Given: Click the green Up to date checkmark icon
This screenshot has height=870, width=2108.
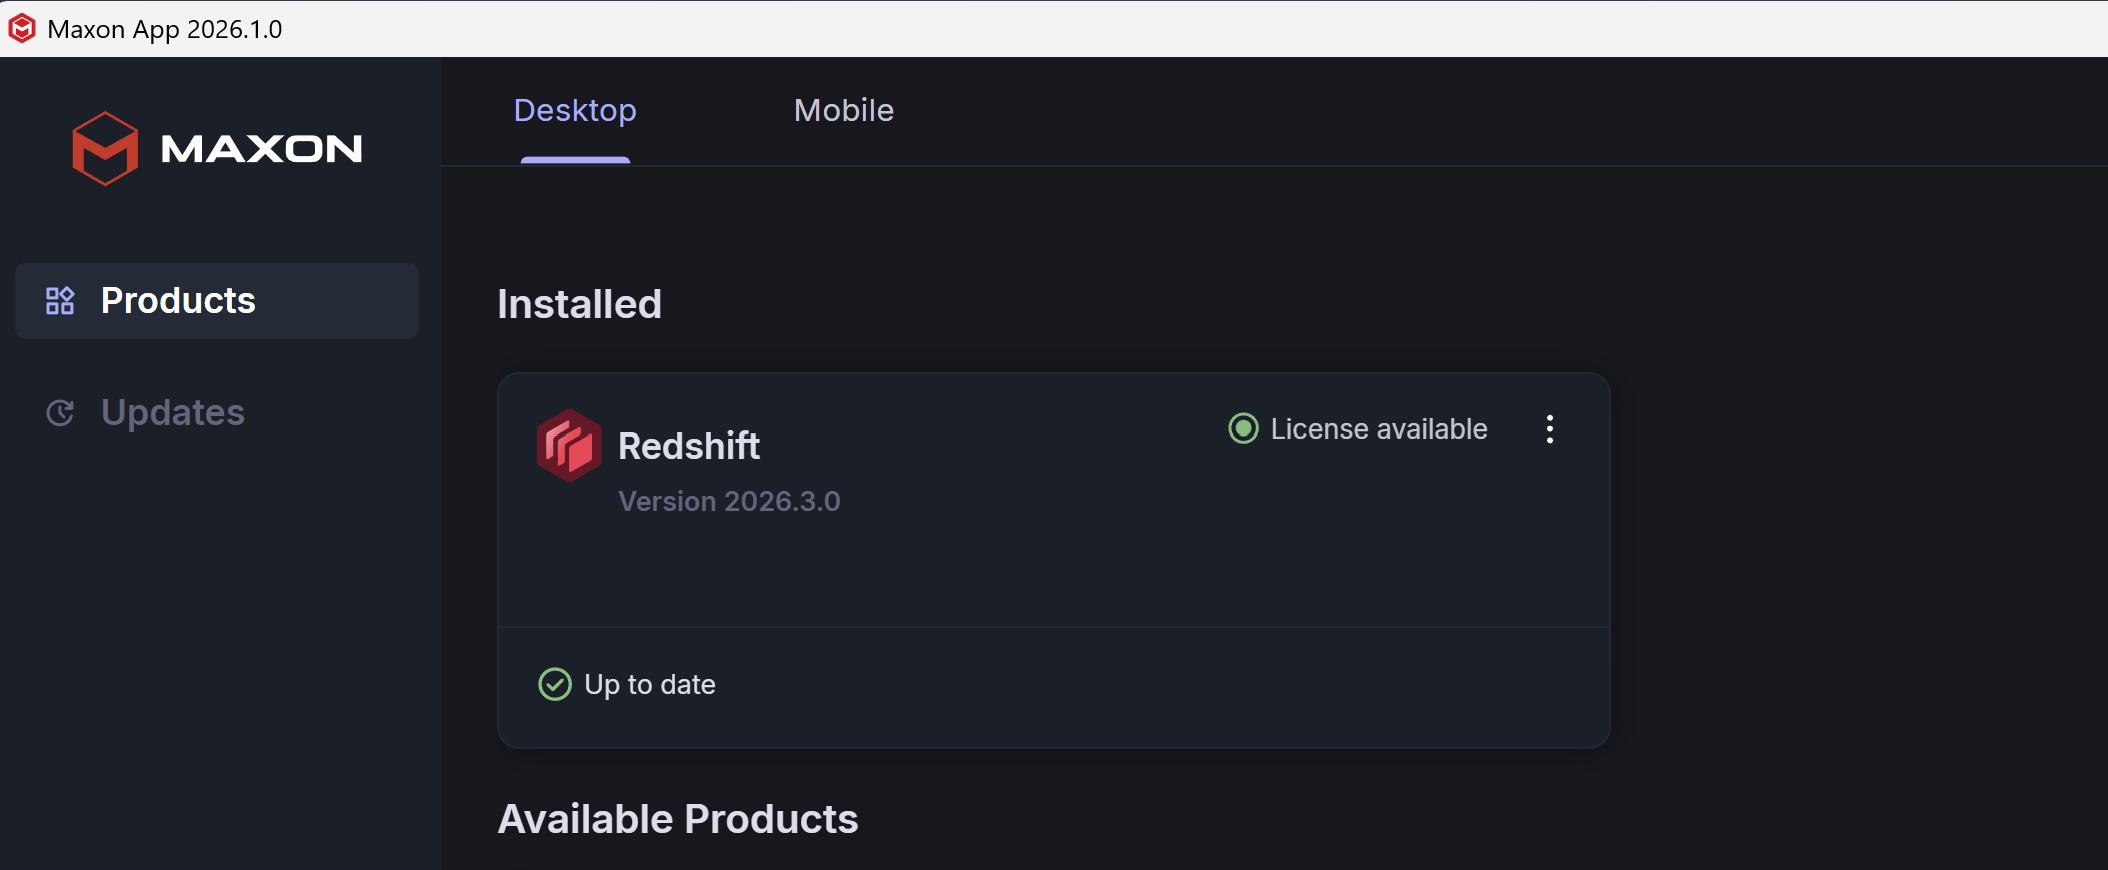Looking at the screenshot, I should pyautogui.click(x=555, y=684).
